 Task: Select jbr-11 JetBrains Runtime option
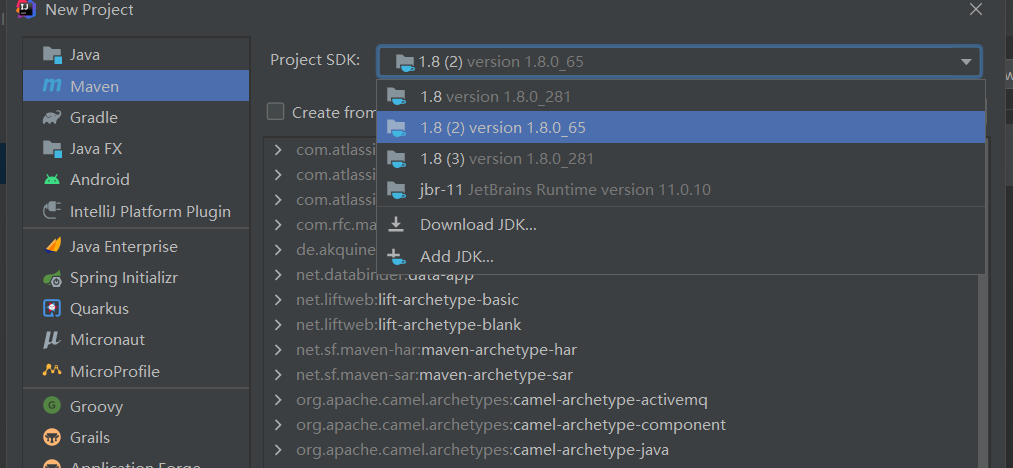(680, 189)
